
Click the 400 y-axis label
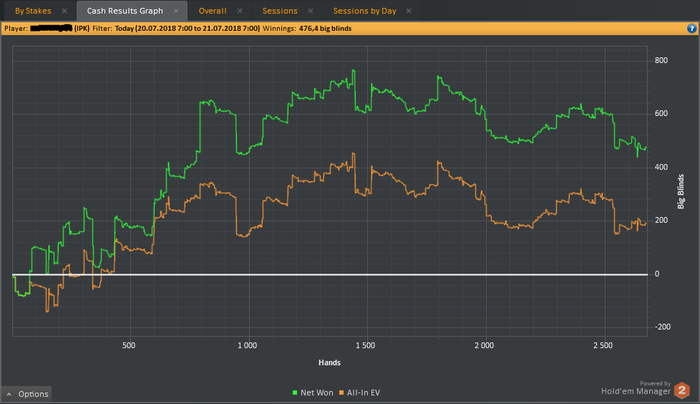click(661, 167)
